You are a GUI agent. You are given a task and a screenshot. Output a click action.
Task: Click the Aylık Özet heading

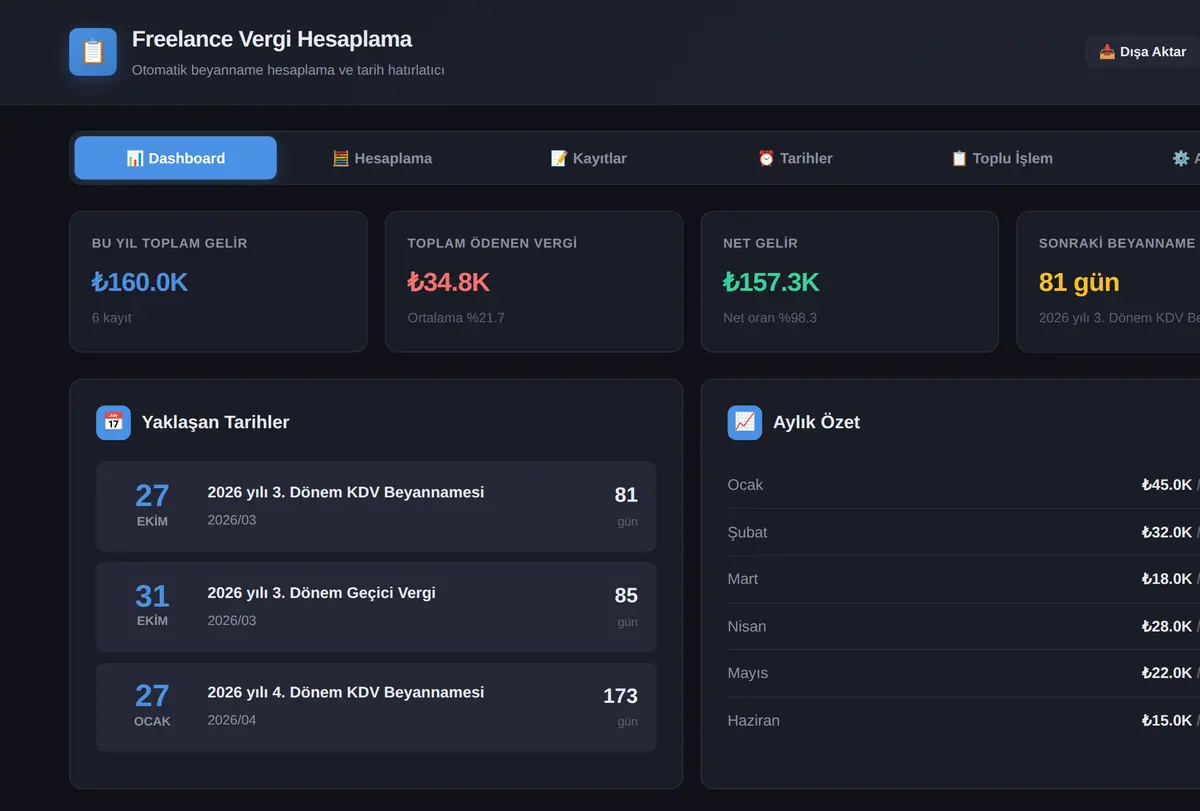[816, 422]
